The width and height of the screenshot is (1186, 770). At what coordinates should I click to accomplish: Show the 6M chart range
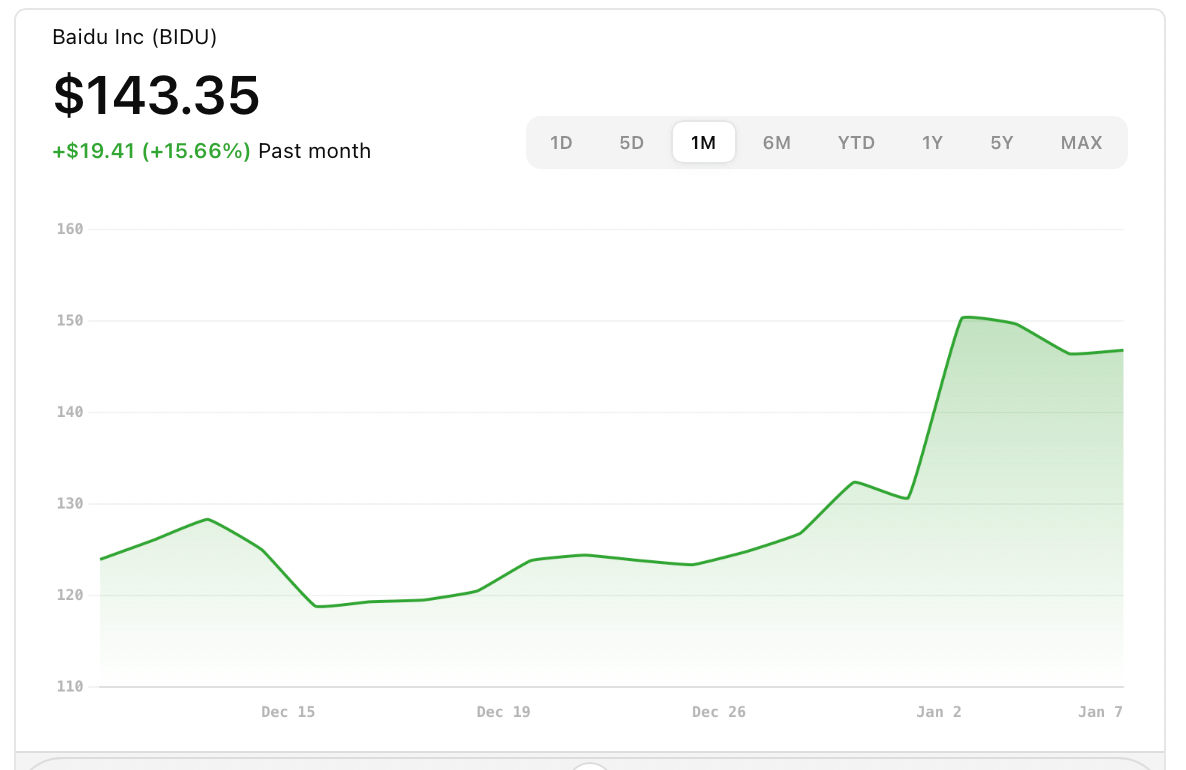click(777, 143)
